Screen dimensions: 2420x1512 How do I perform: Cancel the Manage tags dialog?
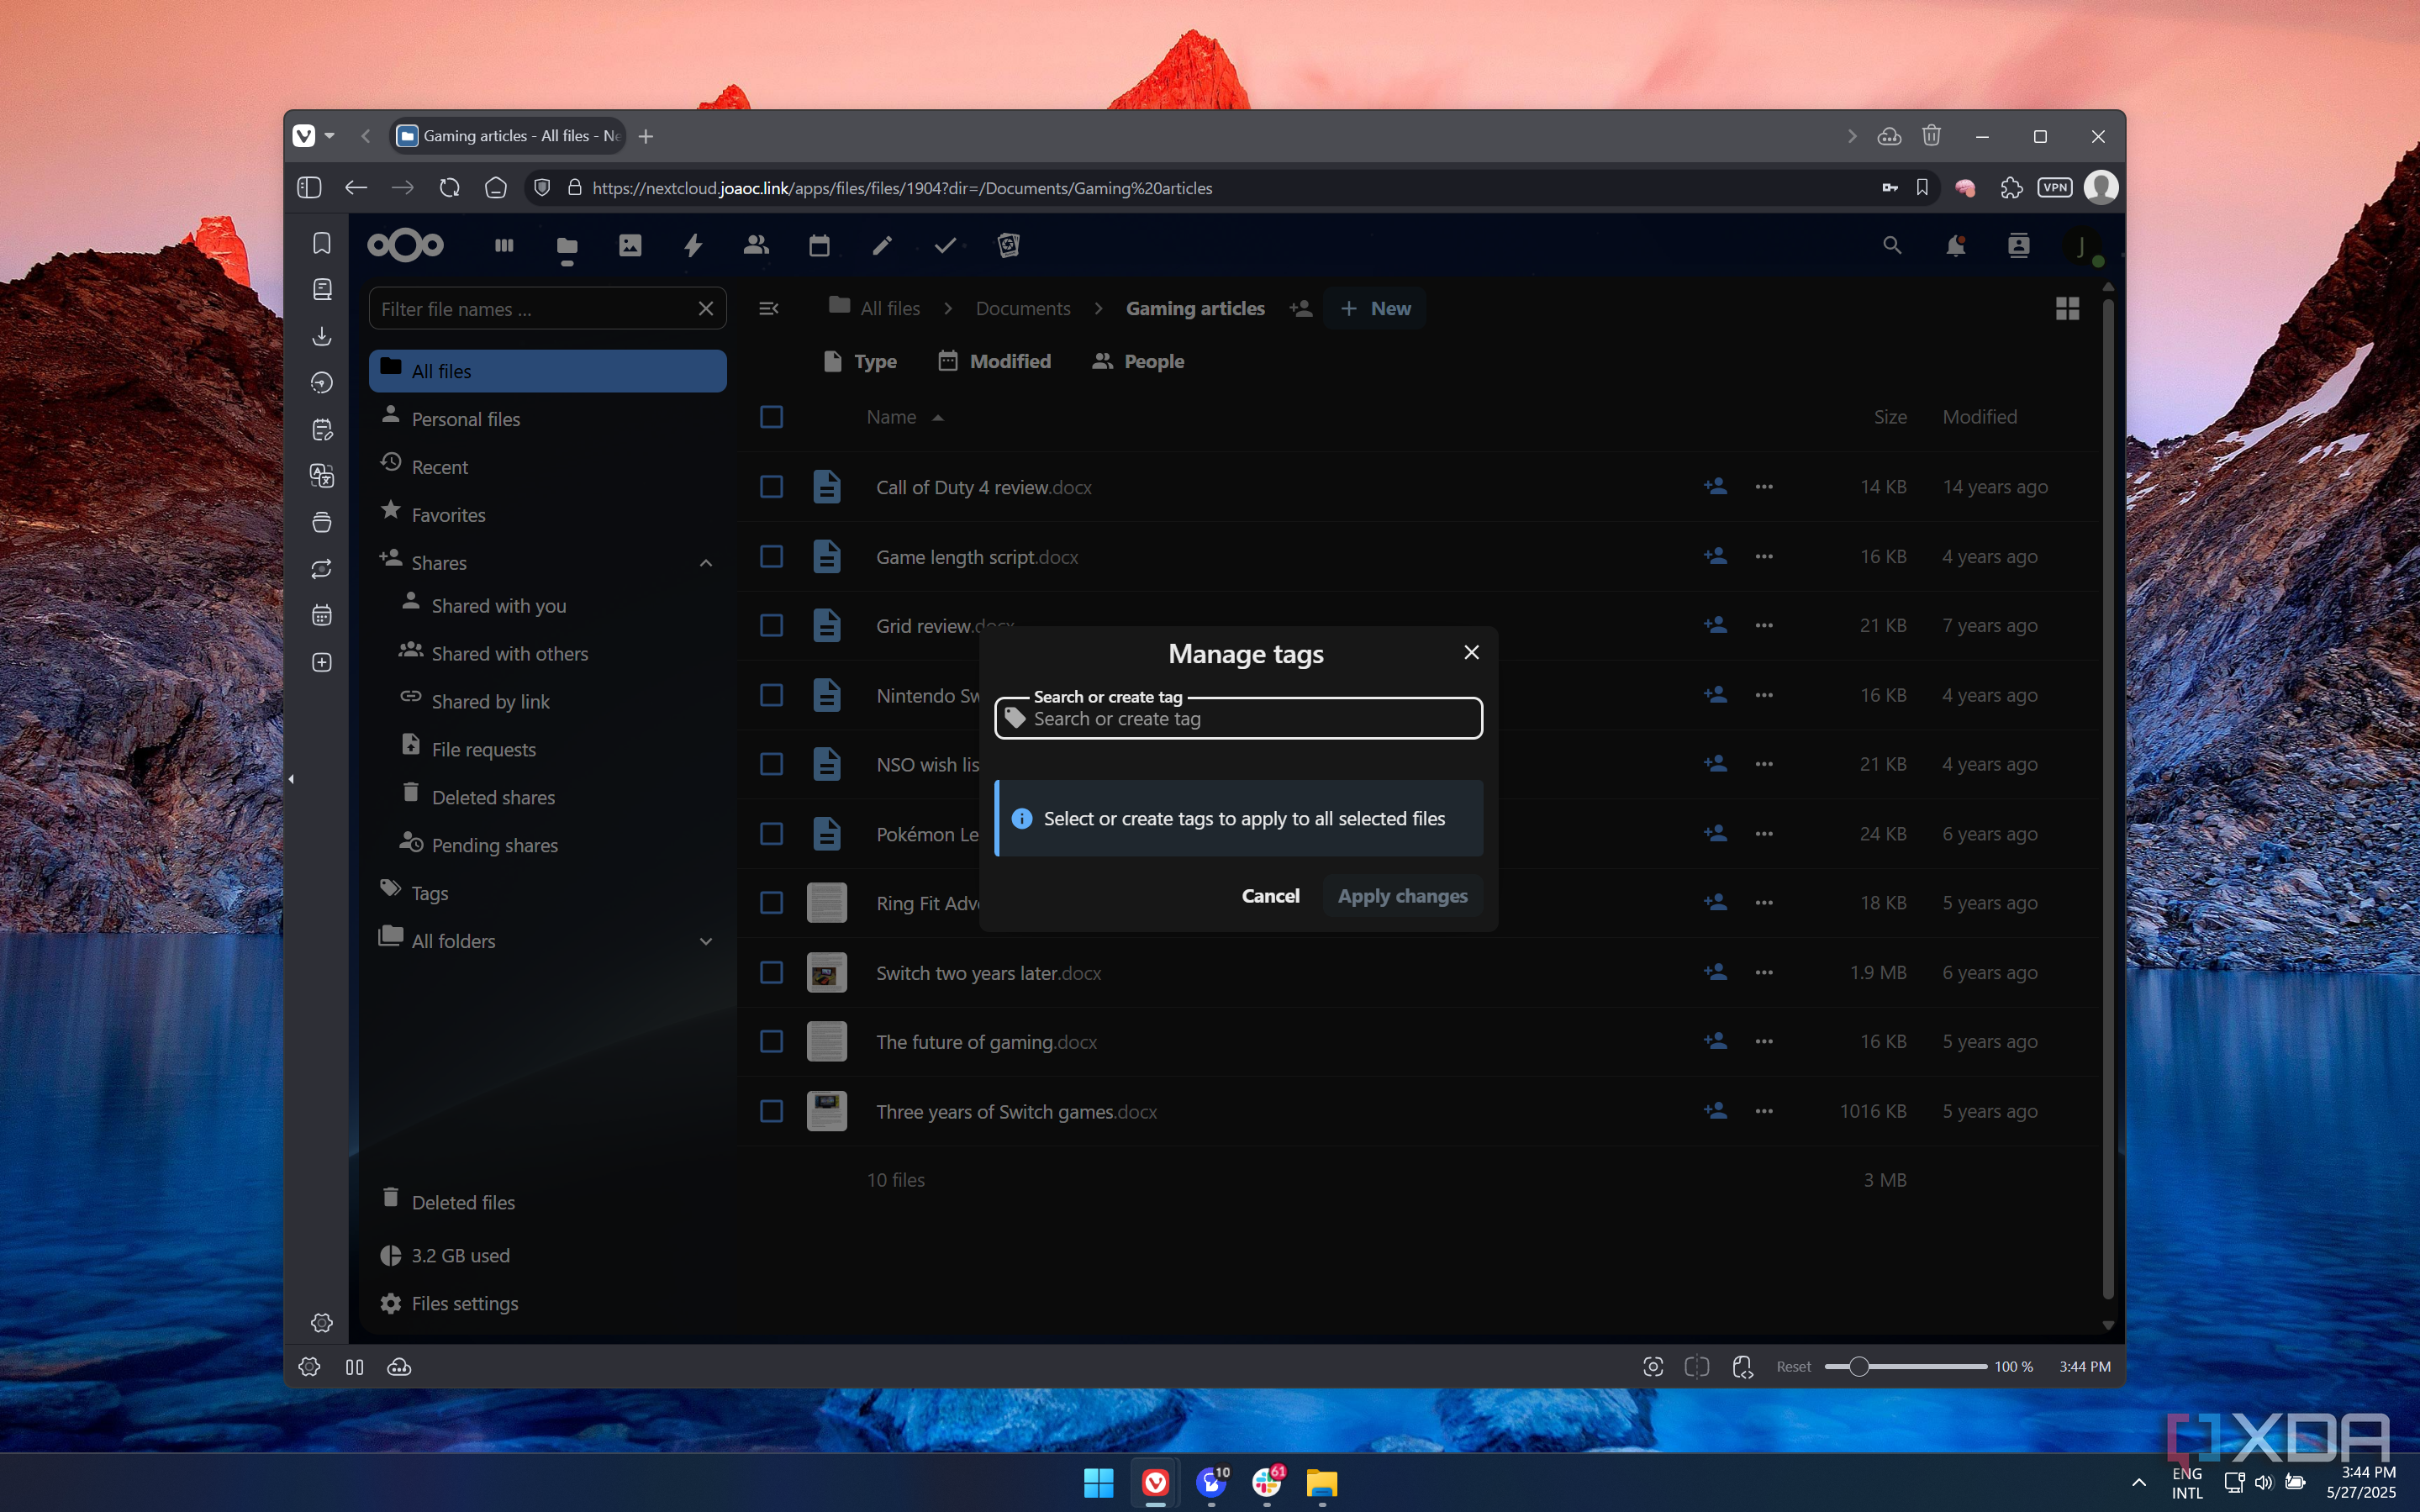tap(1270, 896)
